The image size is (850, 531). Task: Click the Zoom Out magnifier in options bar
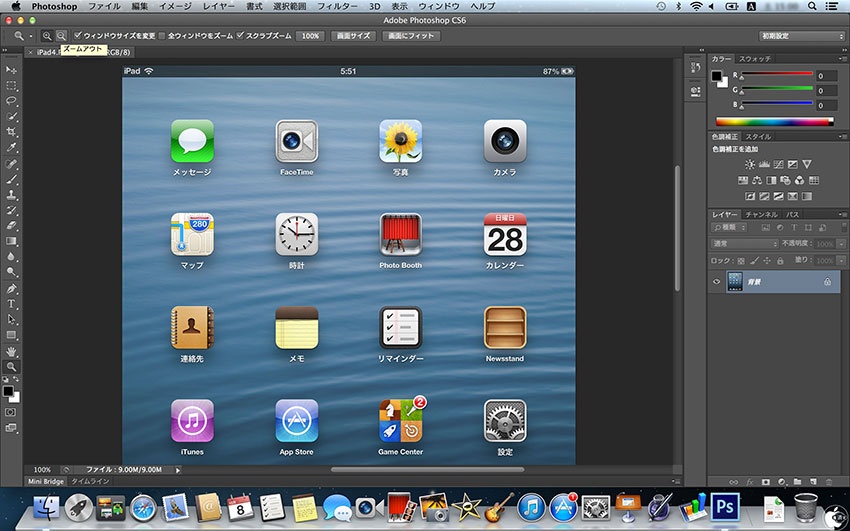tap(61, 36)
